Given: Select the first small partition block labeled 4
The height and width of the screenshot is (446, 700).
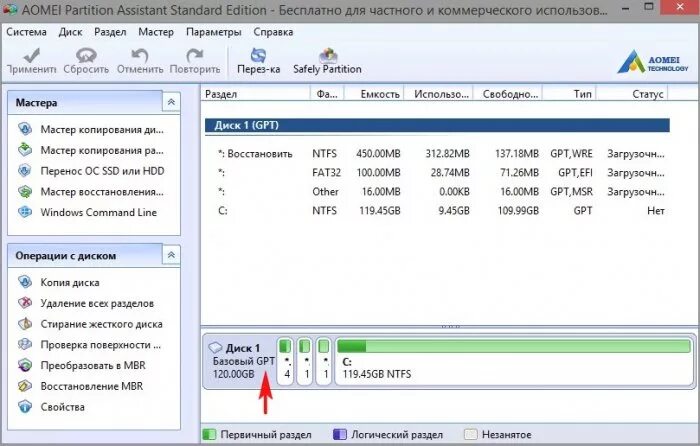Looking at the screenshot, I should (x=286, y=361).
